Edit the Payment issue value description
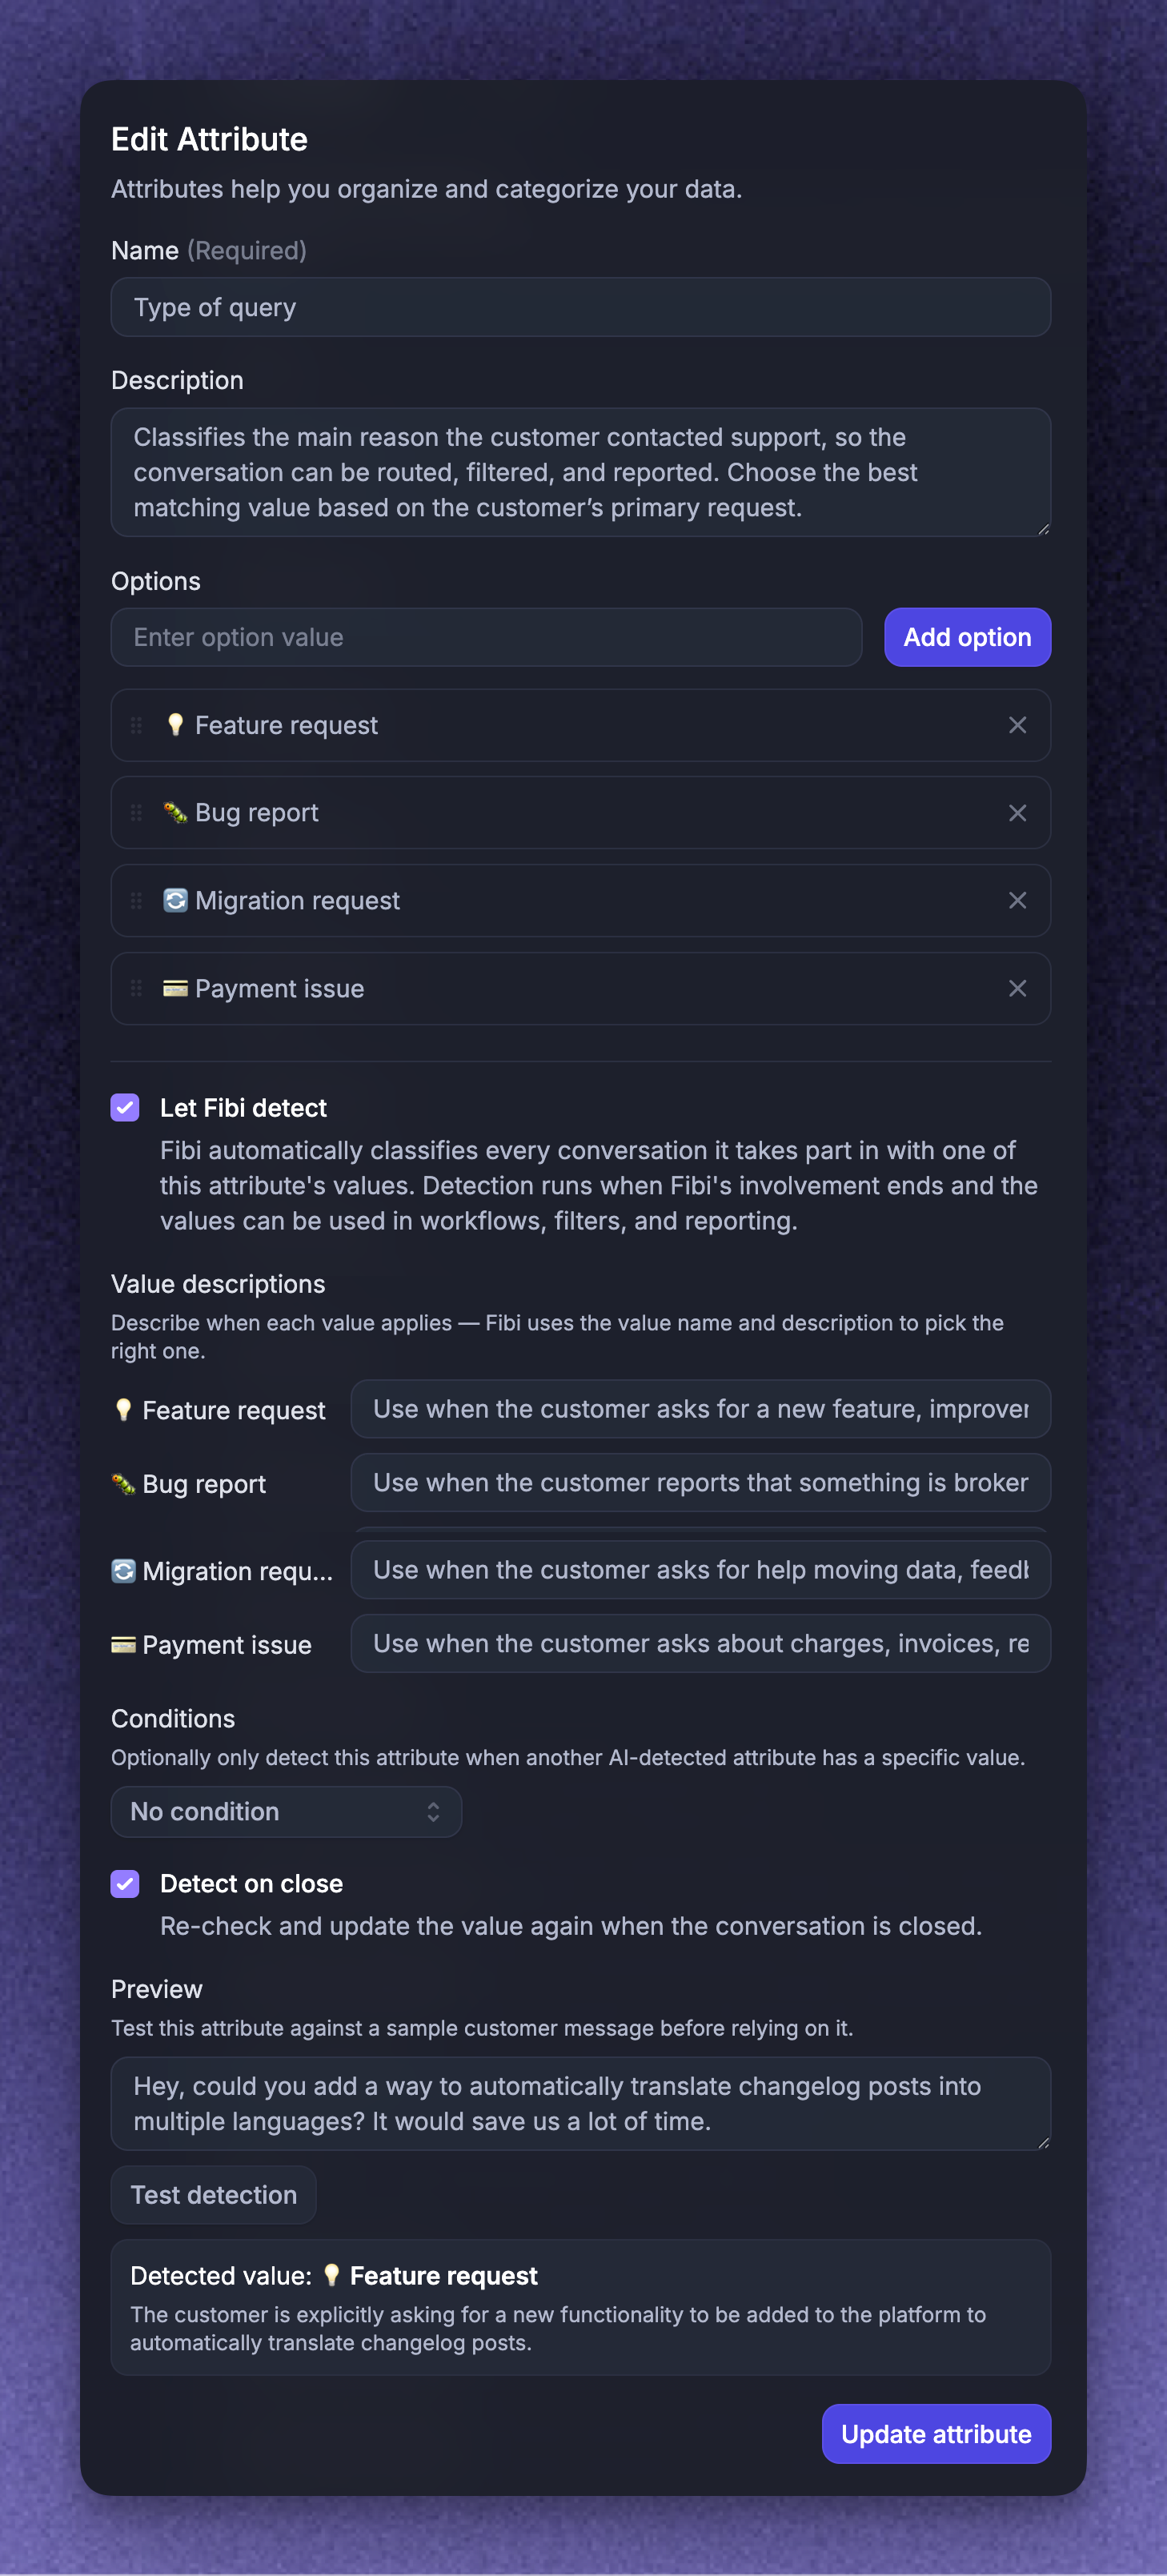The image size is (1167, 2576). 700,1644
